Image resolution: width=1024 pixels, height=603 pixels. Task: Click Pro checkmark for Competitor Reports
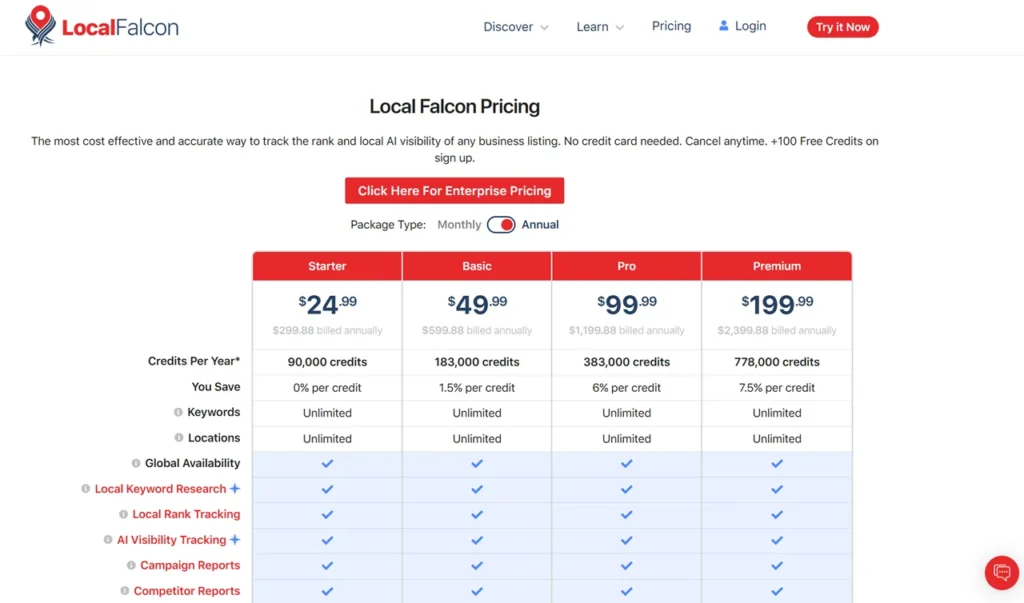point(626,591)
